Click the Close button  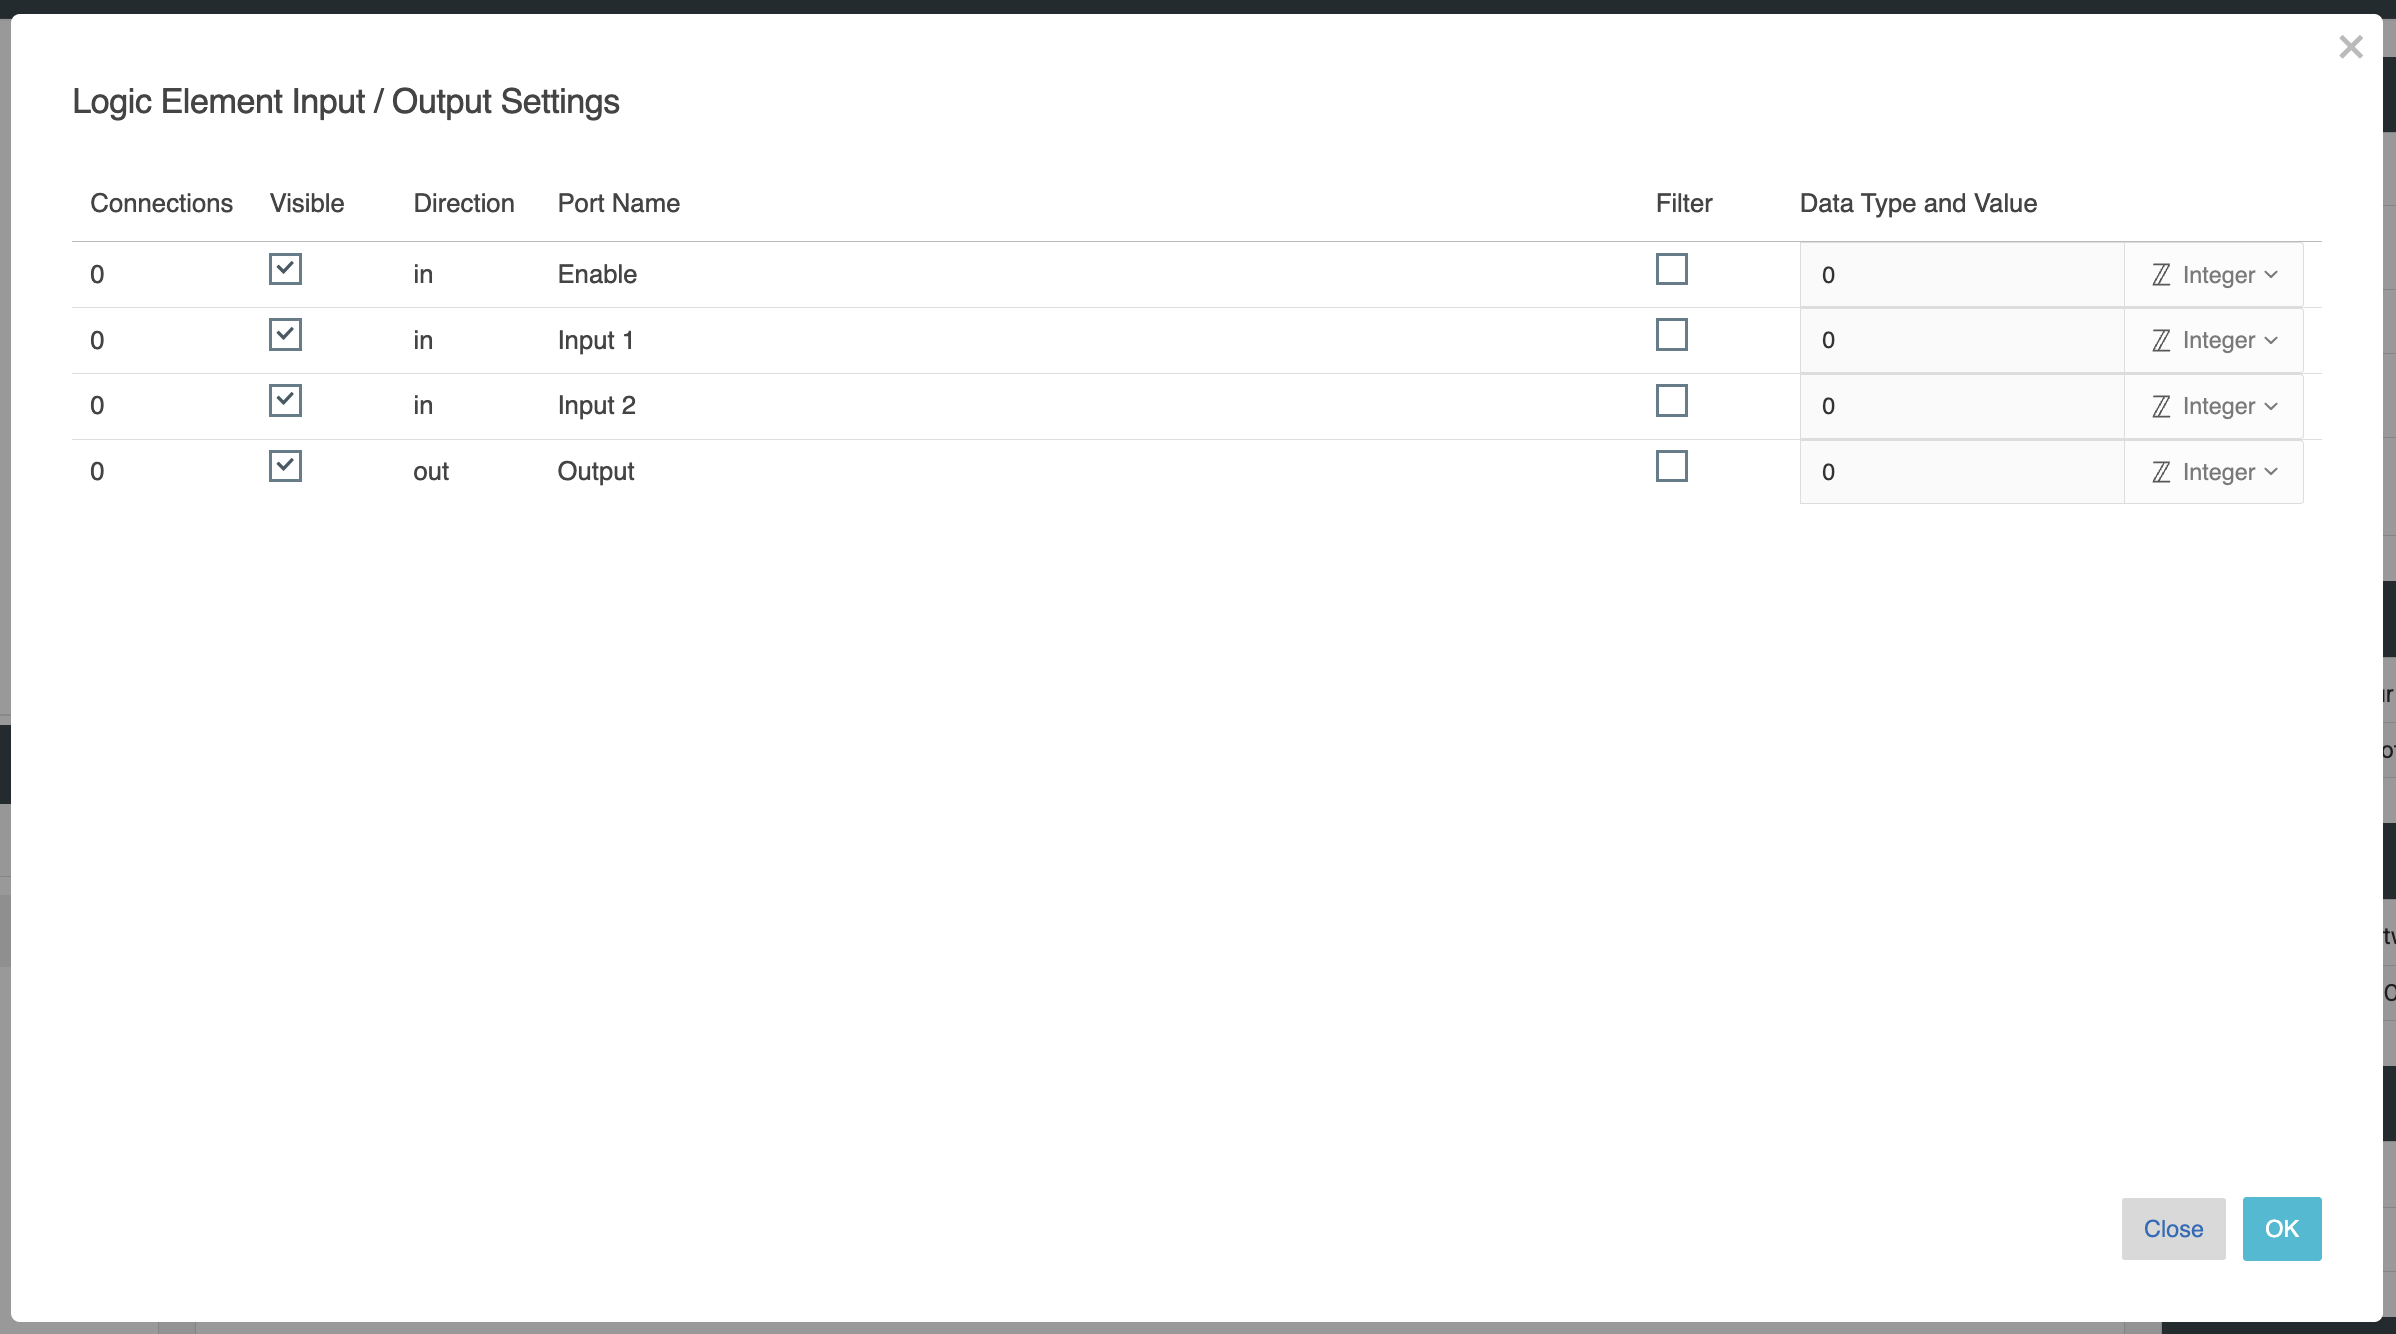(2173, 1229)
